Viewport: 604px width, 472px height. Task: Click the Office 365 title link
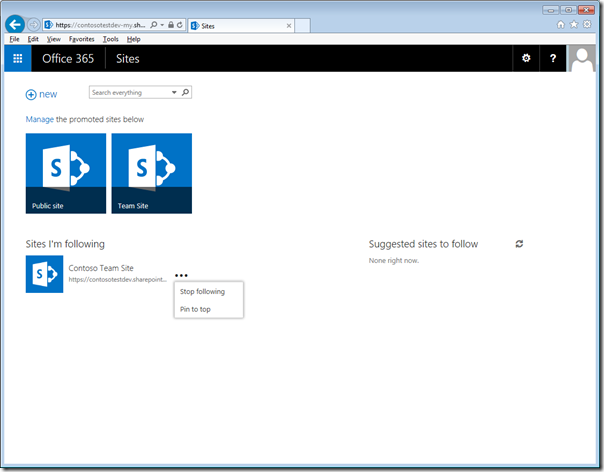pyautogui.click(x=68, y=59)
